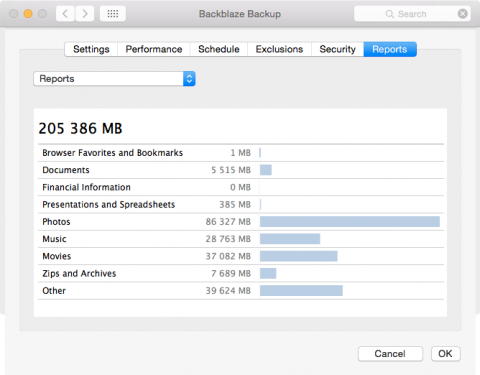Click the Music usage bar
Image resolution: width=480 pixels, height=375 pixels.
click(x=290, y=239)
